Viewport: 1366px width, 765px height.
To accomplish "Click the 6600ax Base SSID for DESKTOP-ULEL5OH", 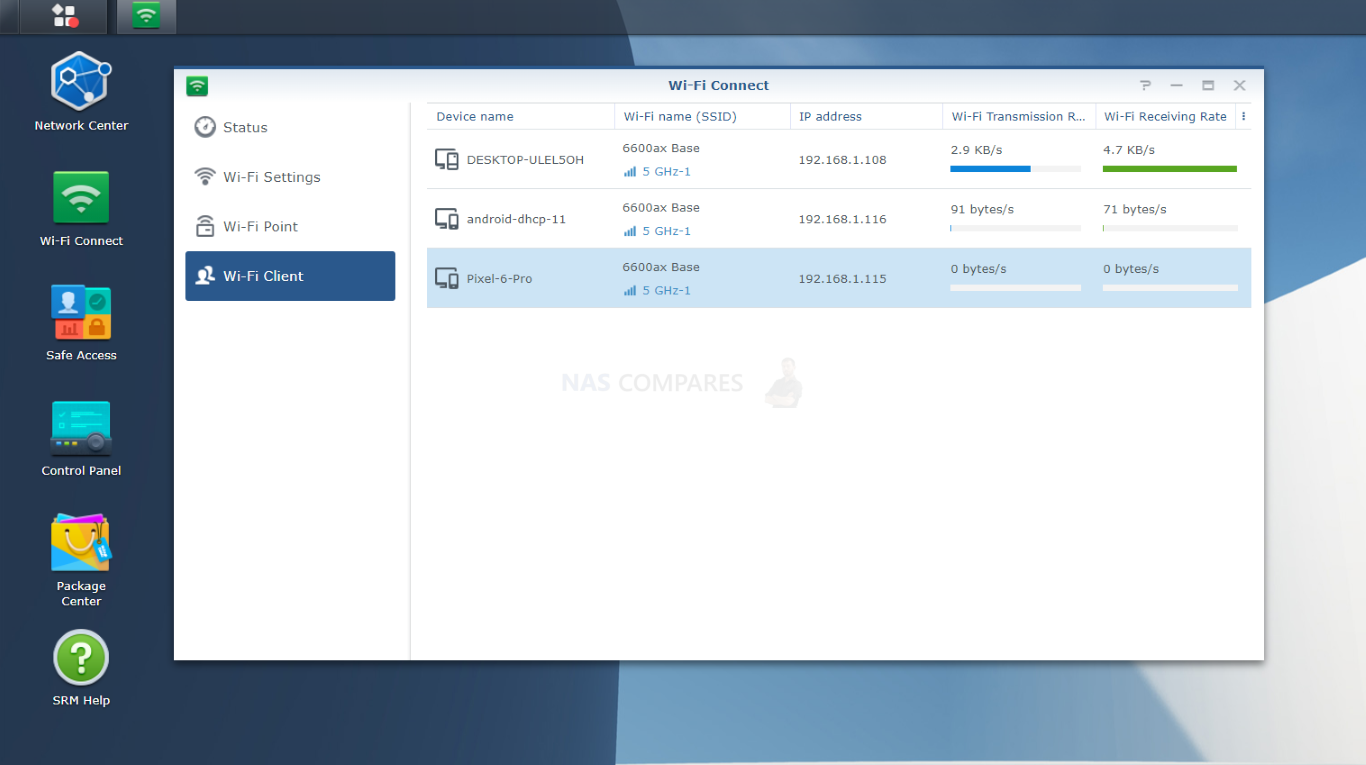I will coord(661,148).
